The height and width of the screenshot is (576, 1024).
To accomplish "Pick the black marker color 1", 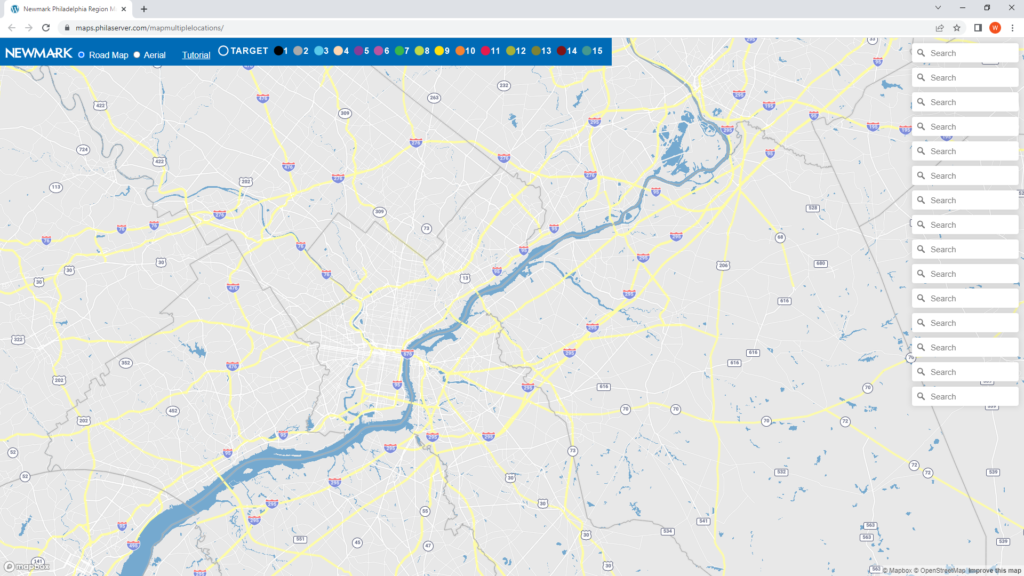I will [x=278, y=50].
